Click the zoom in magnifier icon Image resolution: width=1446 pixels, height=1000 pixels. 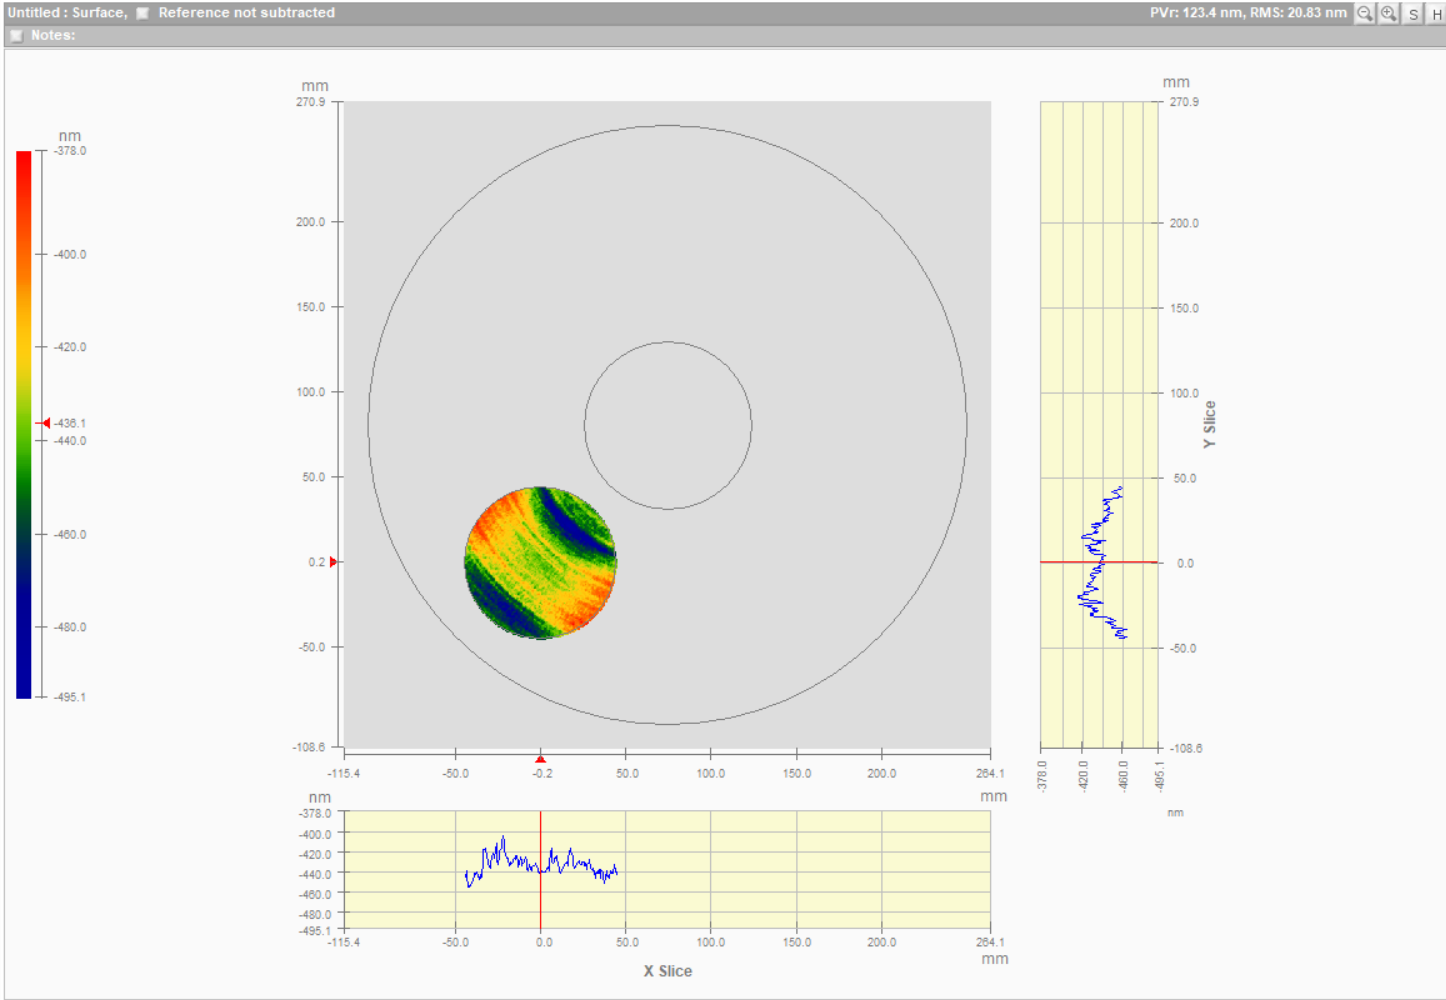click(1389, 13)
